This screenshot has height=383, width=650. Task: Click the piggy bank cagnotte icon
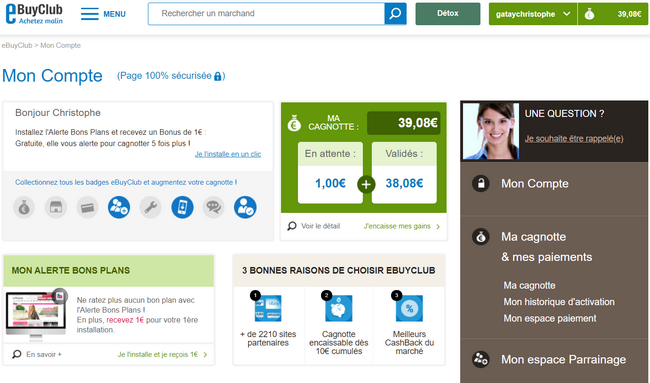click(339, 308)
